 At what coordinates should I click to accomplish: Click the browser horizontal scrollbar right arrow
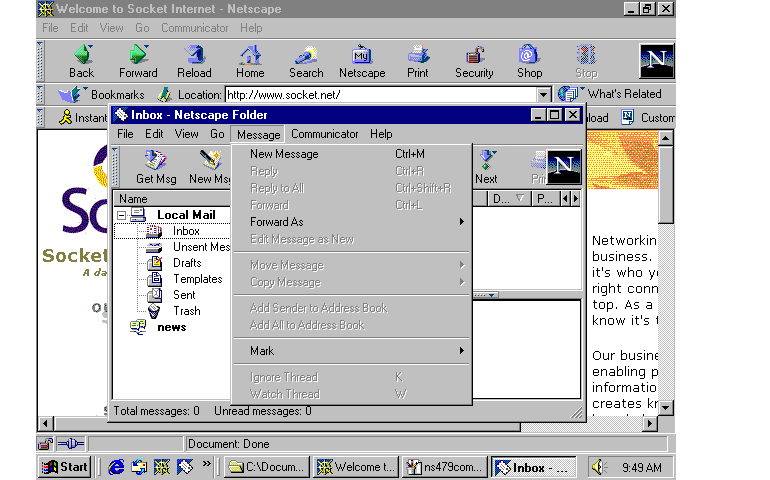pyautogui.click(x=650, y=424)
